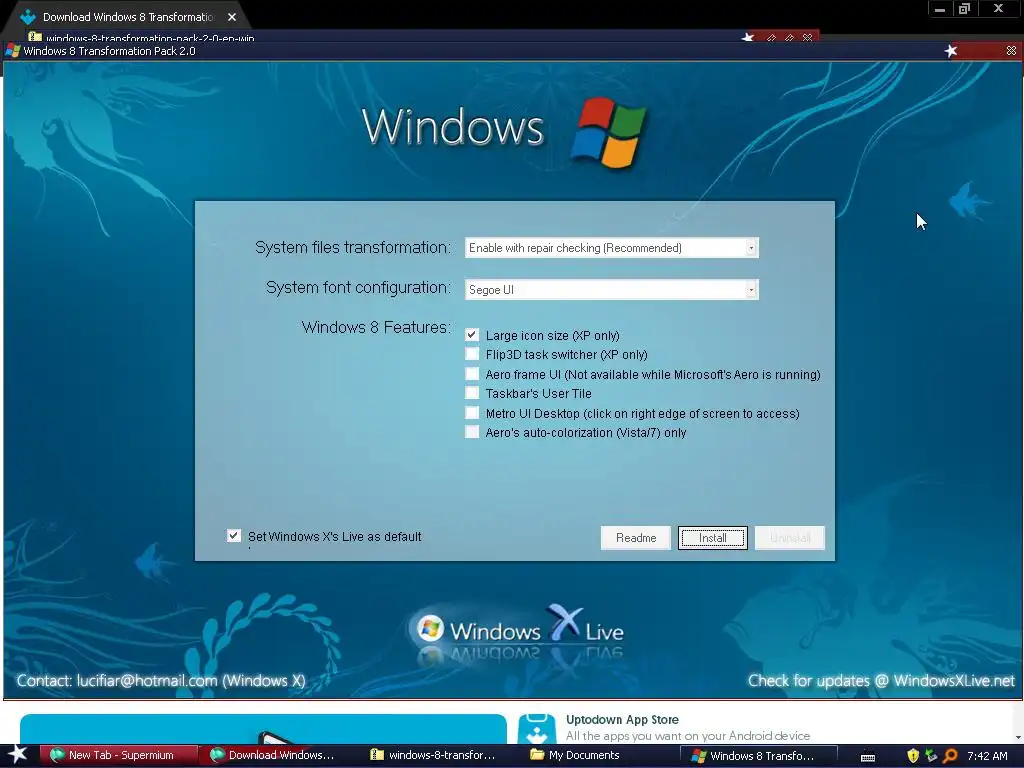Switch to the Download Windows 8 Transformation browser tab

(x=127, y=17)
